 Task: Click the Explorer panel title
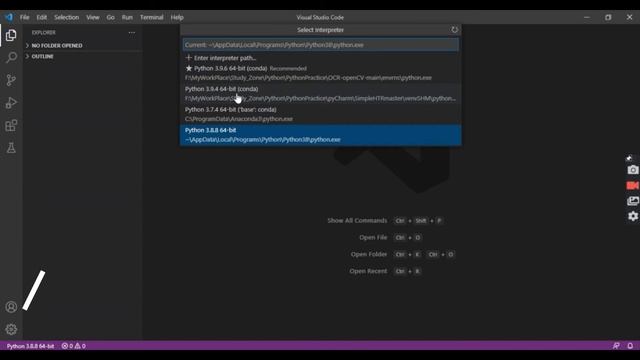point(44,32)
